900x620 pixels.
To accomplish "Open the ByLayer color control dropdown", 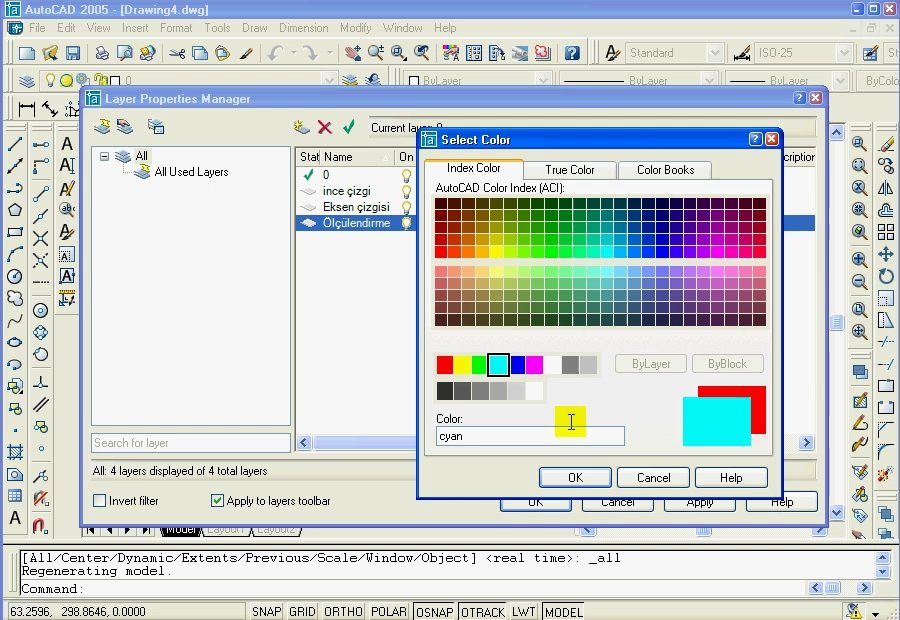I will [542, 80].
